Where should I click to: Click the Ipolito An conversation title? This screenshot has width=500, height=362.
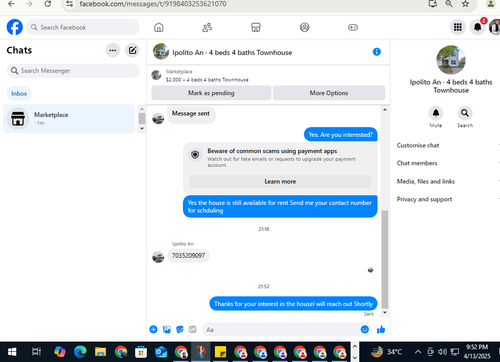pos(232,52)
